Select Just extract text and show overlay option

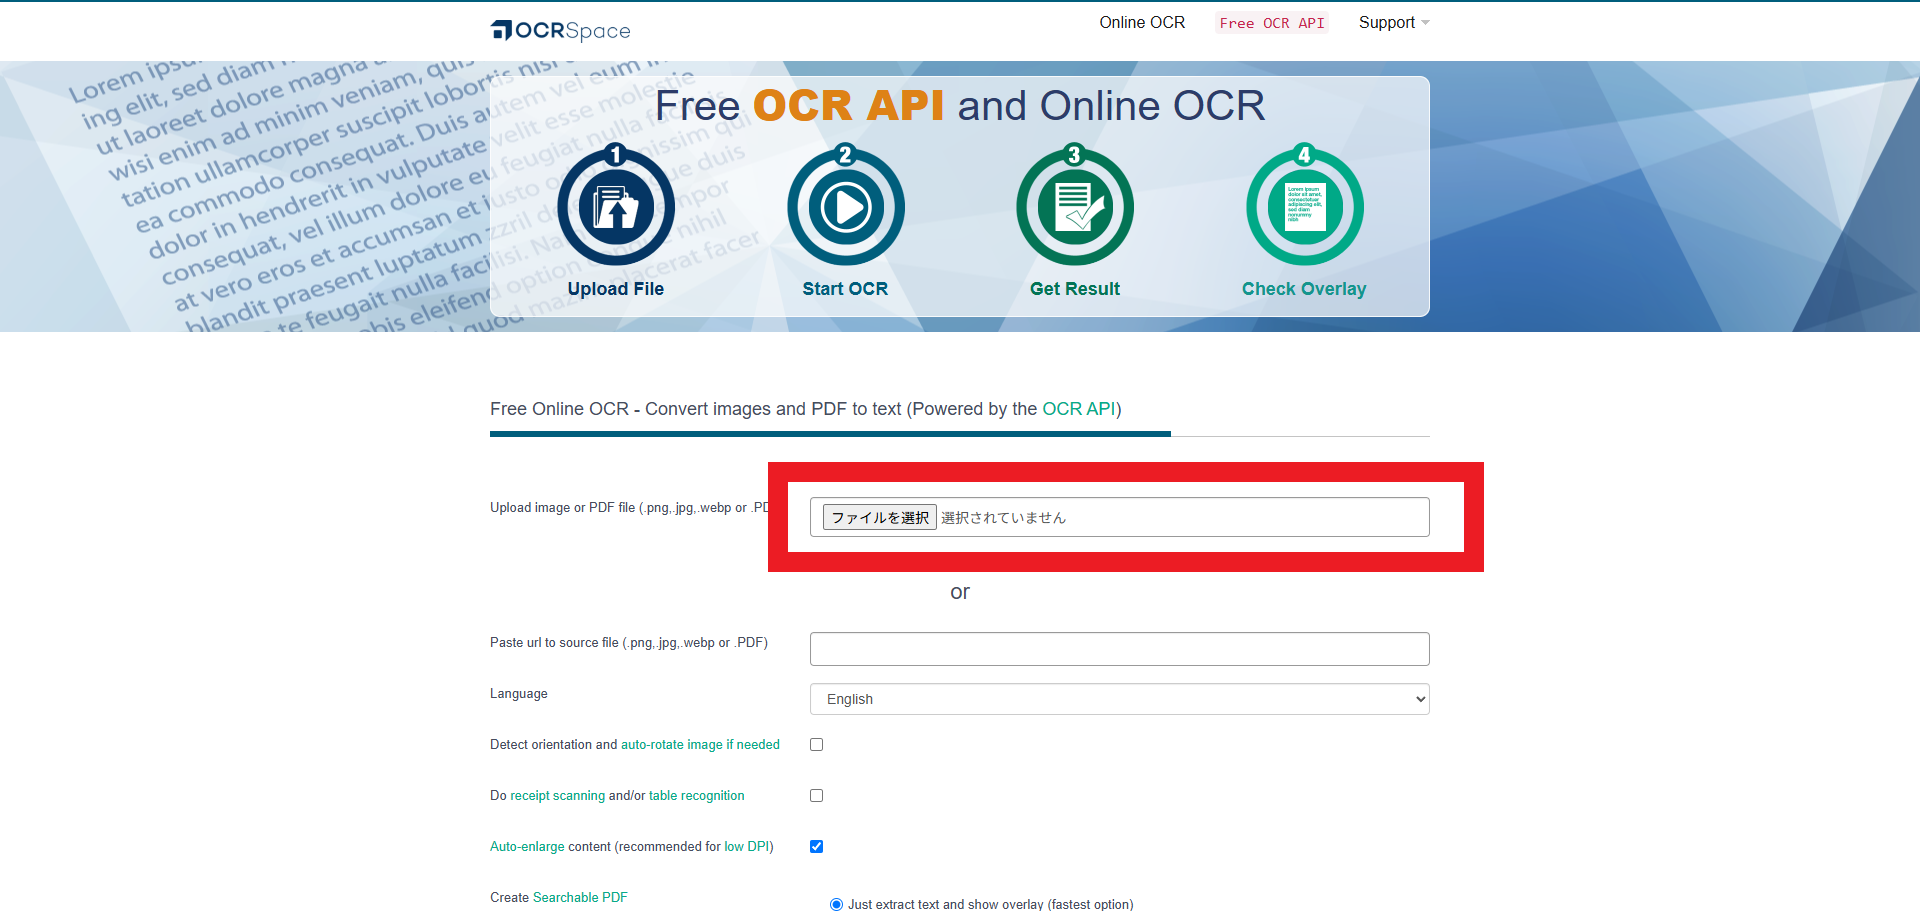[836, 904]
